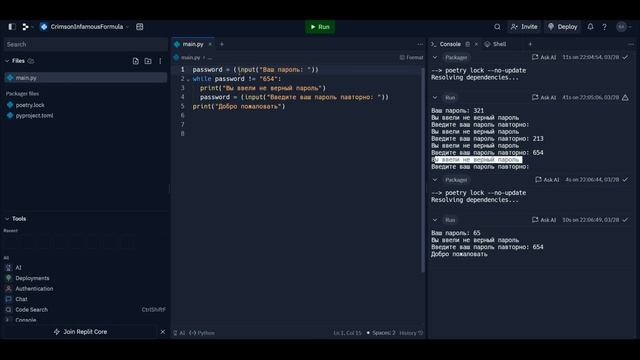Click the Deploy button
640x360 pixels.
[x=562, y=27]
